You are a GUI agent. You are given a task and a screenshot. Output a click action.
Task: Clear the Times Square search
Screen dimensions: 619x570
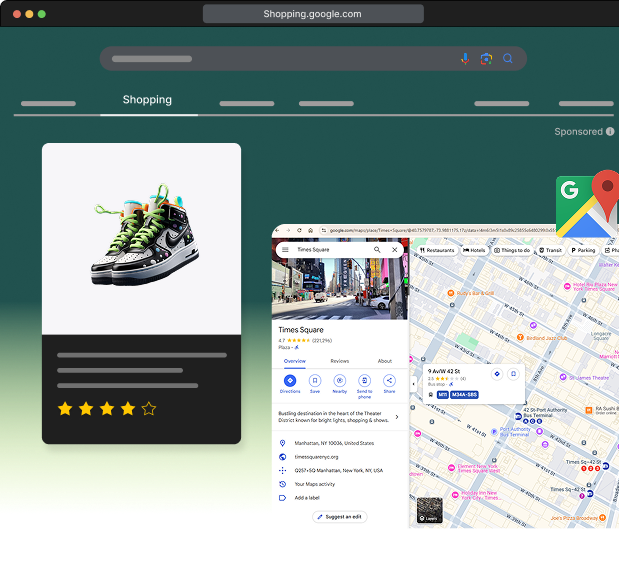click(x=394, y=249)
